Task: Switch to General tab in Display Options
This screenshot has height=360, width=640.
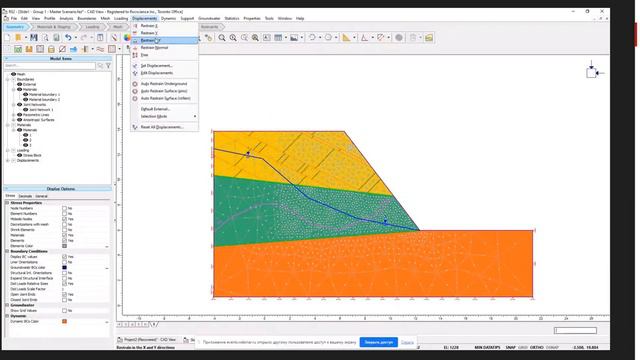Action: tap(41, 196)
